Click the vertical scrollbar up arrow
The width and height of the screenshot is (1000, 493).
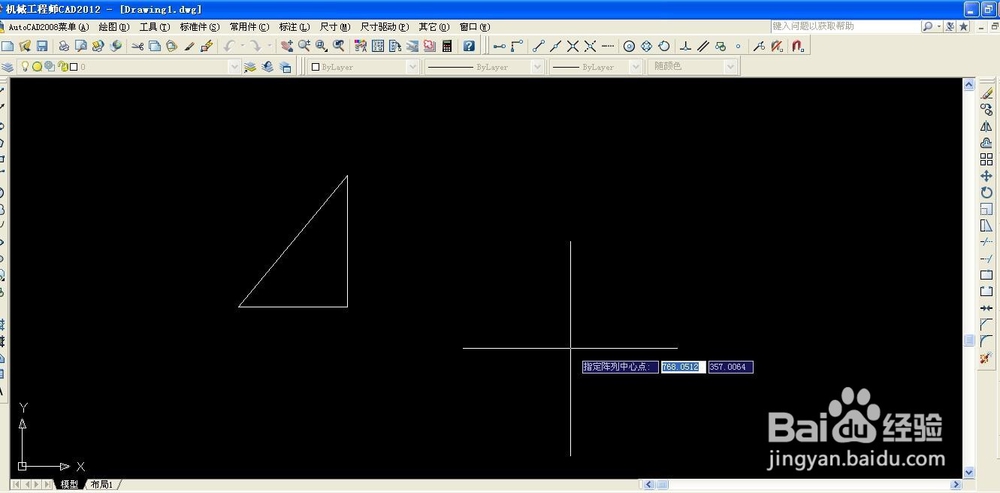pos(969,84)
